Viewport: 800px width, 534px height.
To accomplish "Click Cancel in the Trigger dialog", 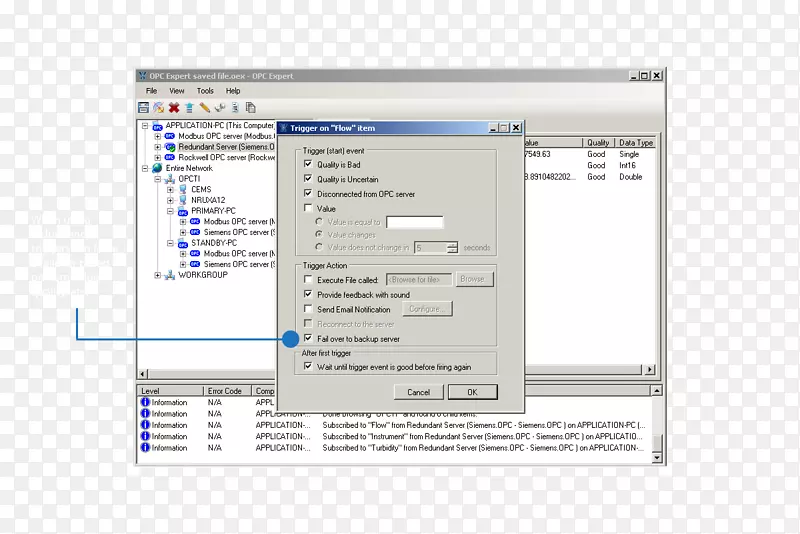I will point(418,392).
